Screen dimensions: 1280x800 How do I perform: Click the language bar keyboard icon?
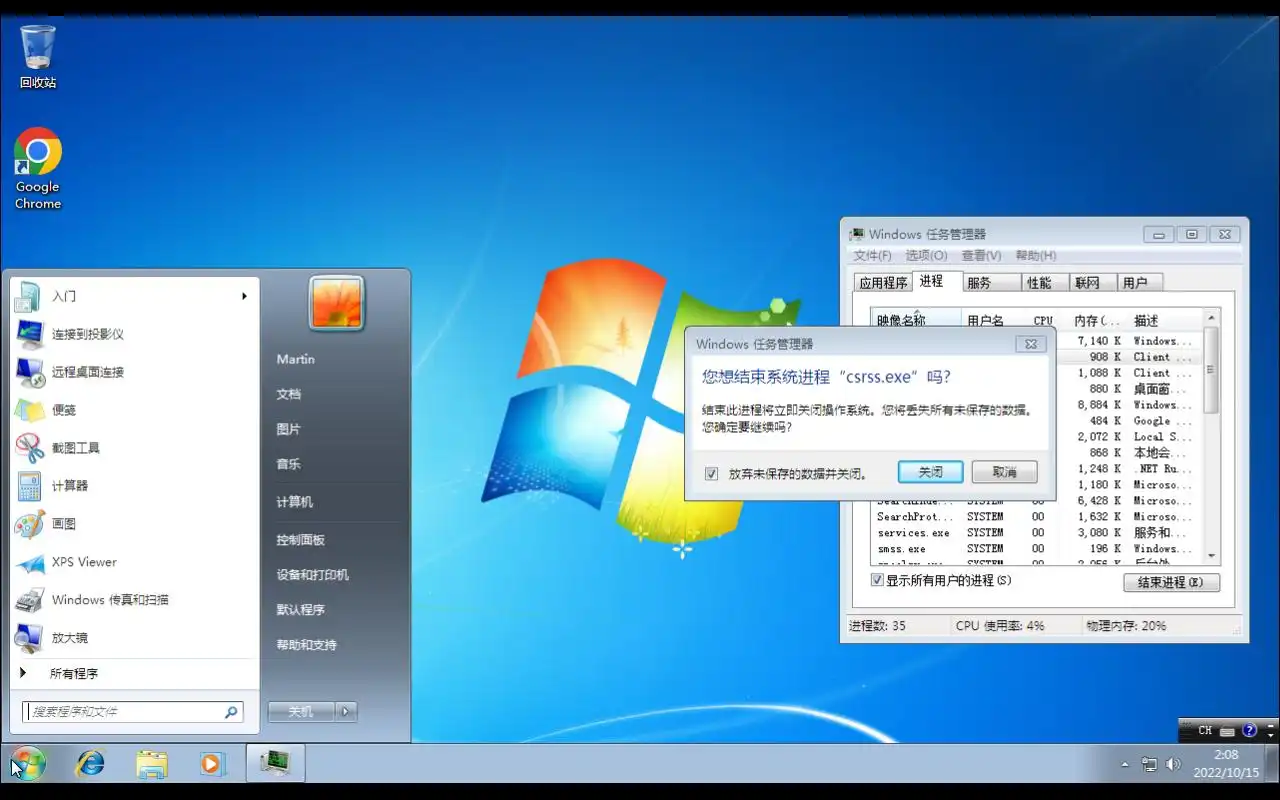click(1229, 731)
